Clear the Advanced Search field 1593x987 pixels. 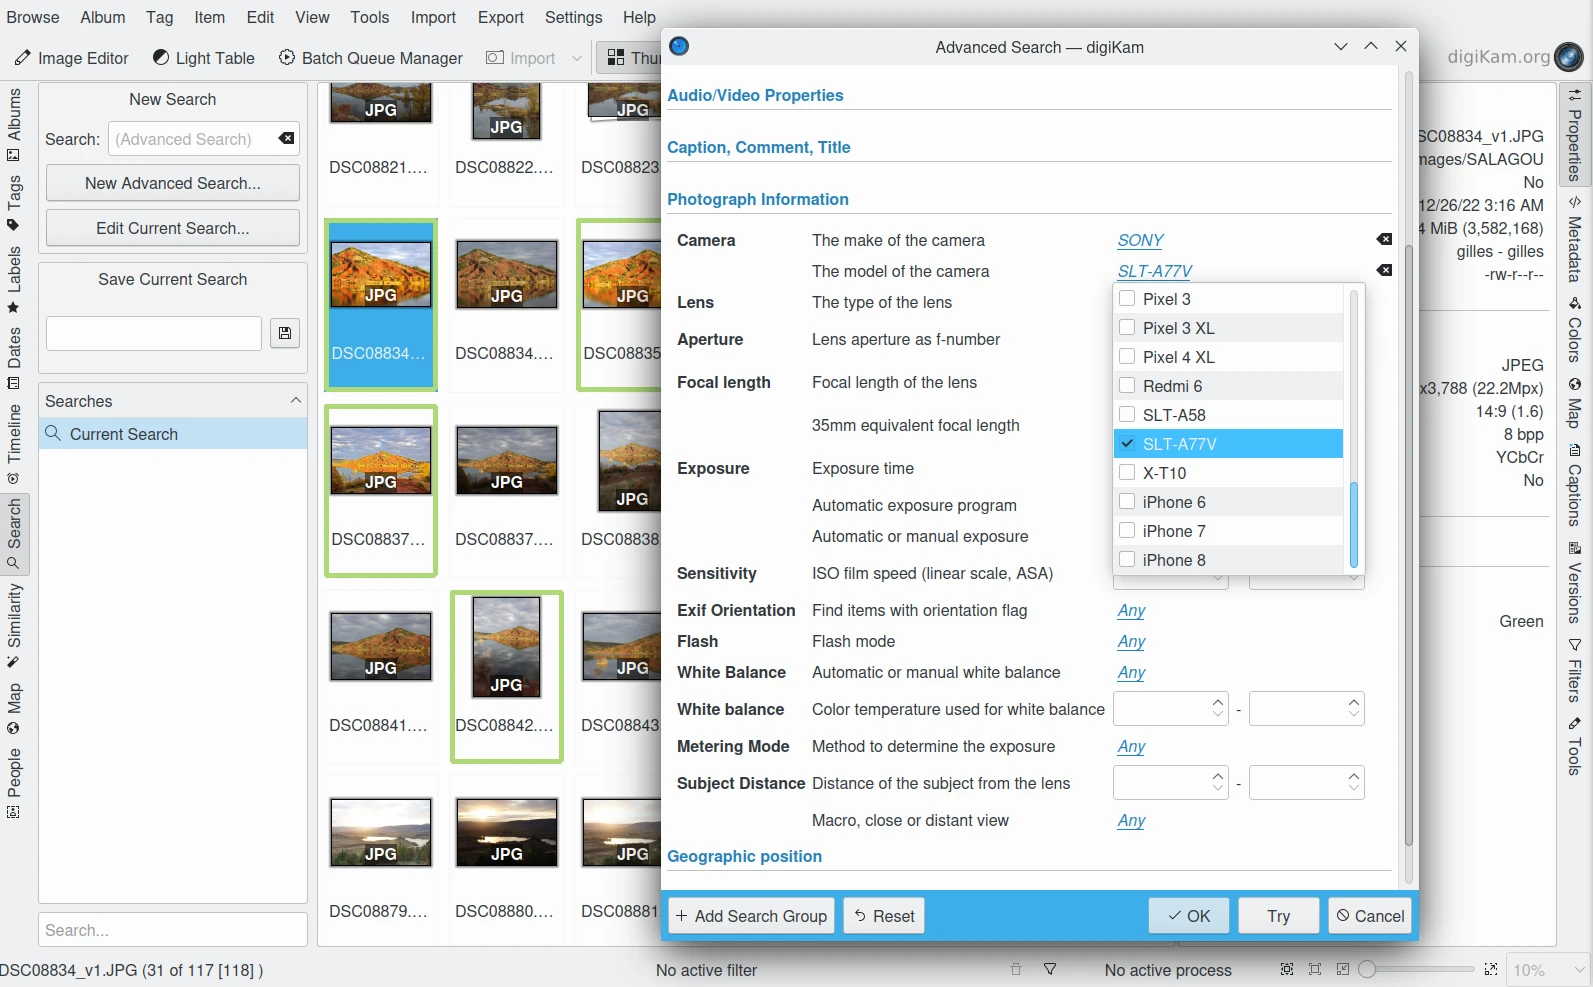[x=286, y=139]
